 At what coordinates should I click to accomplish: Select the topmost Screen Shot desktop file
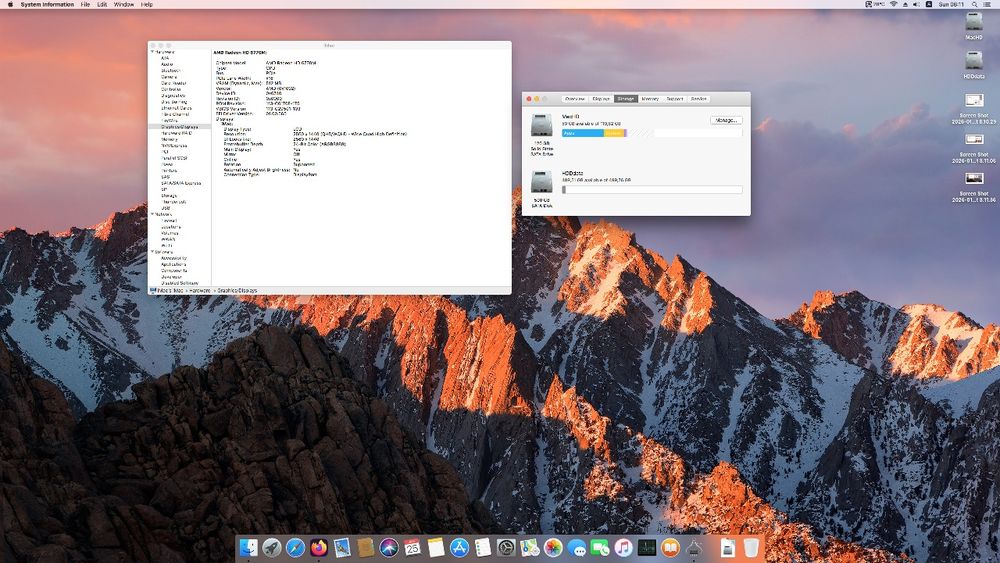pos(974,100)
